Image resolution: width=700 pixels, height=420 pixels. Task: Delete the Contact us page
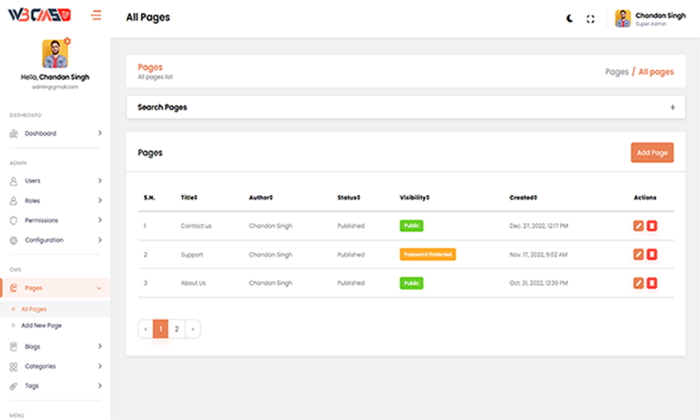click(x=652, y=226)
